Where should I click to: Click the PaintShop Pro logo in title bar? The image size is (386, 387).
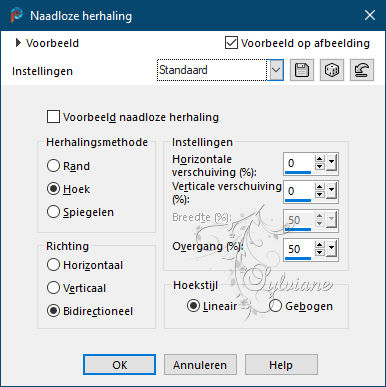pos(16,15)
